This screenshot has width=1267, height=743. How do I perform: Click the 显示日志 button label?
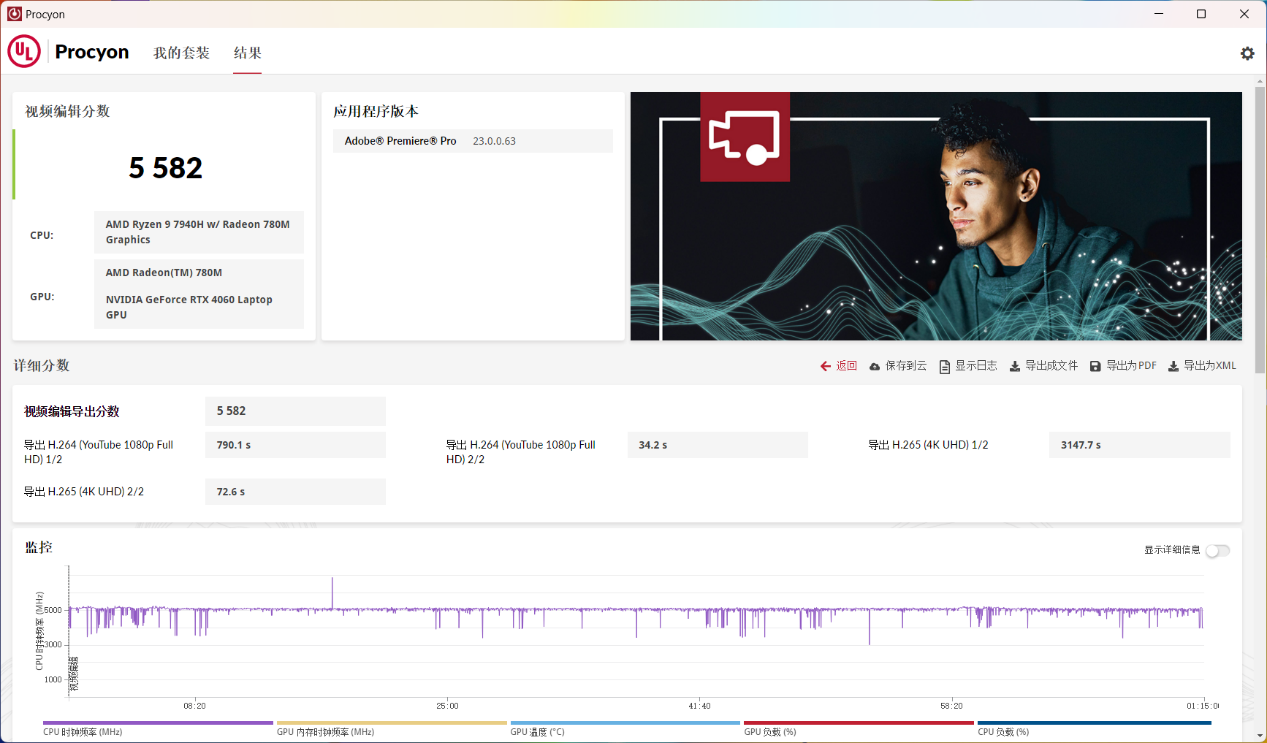[976, 366]
